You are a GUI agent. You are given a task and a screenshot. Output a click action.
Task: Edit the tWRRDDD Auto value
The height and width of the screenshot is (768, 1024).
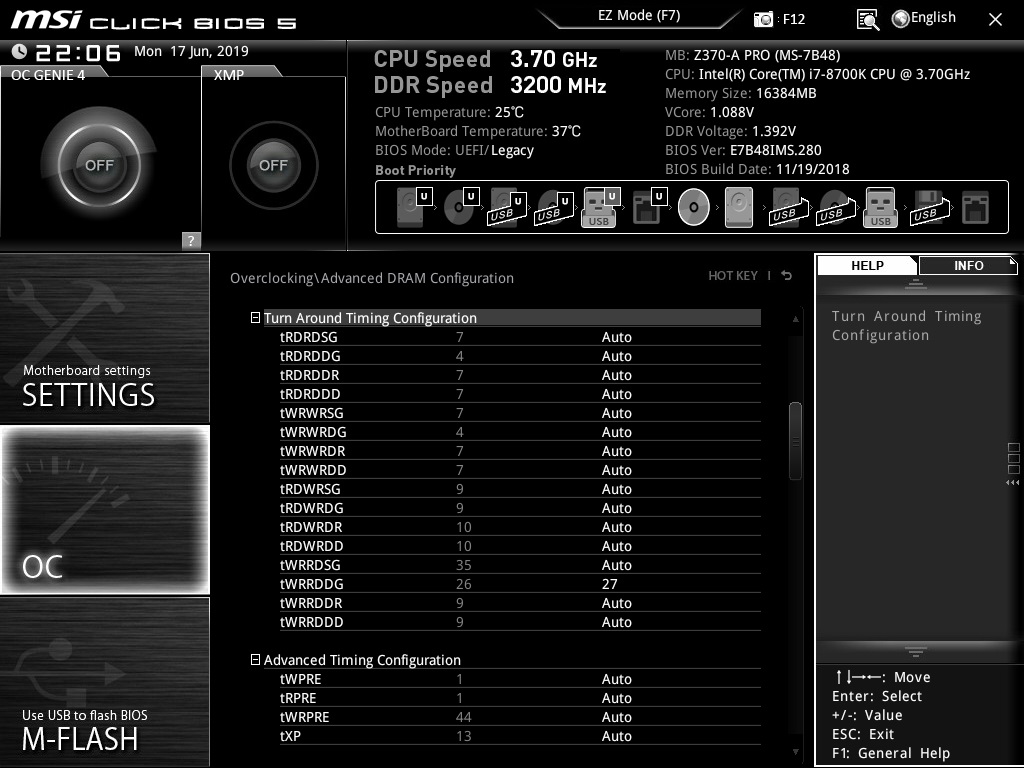point(616,622)
